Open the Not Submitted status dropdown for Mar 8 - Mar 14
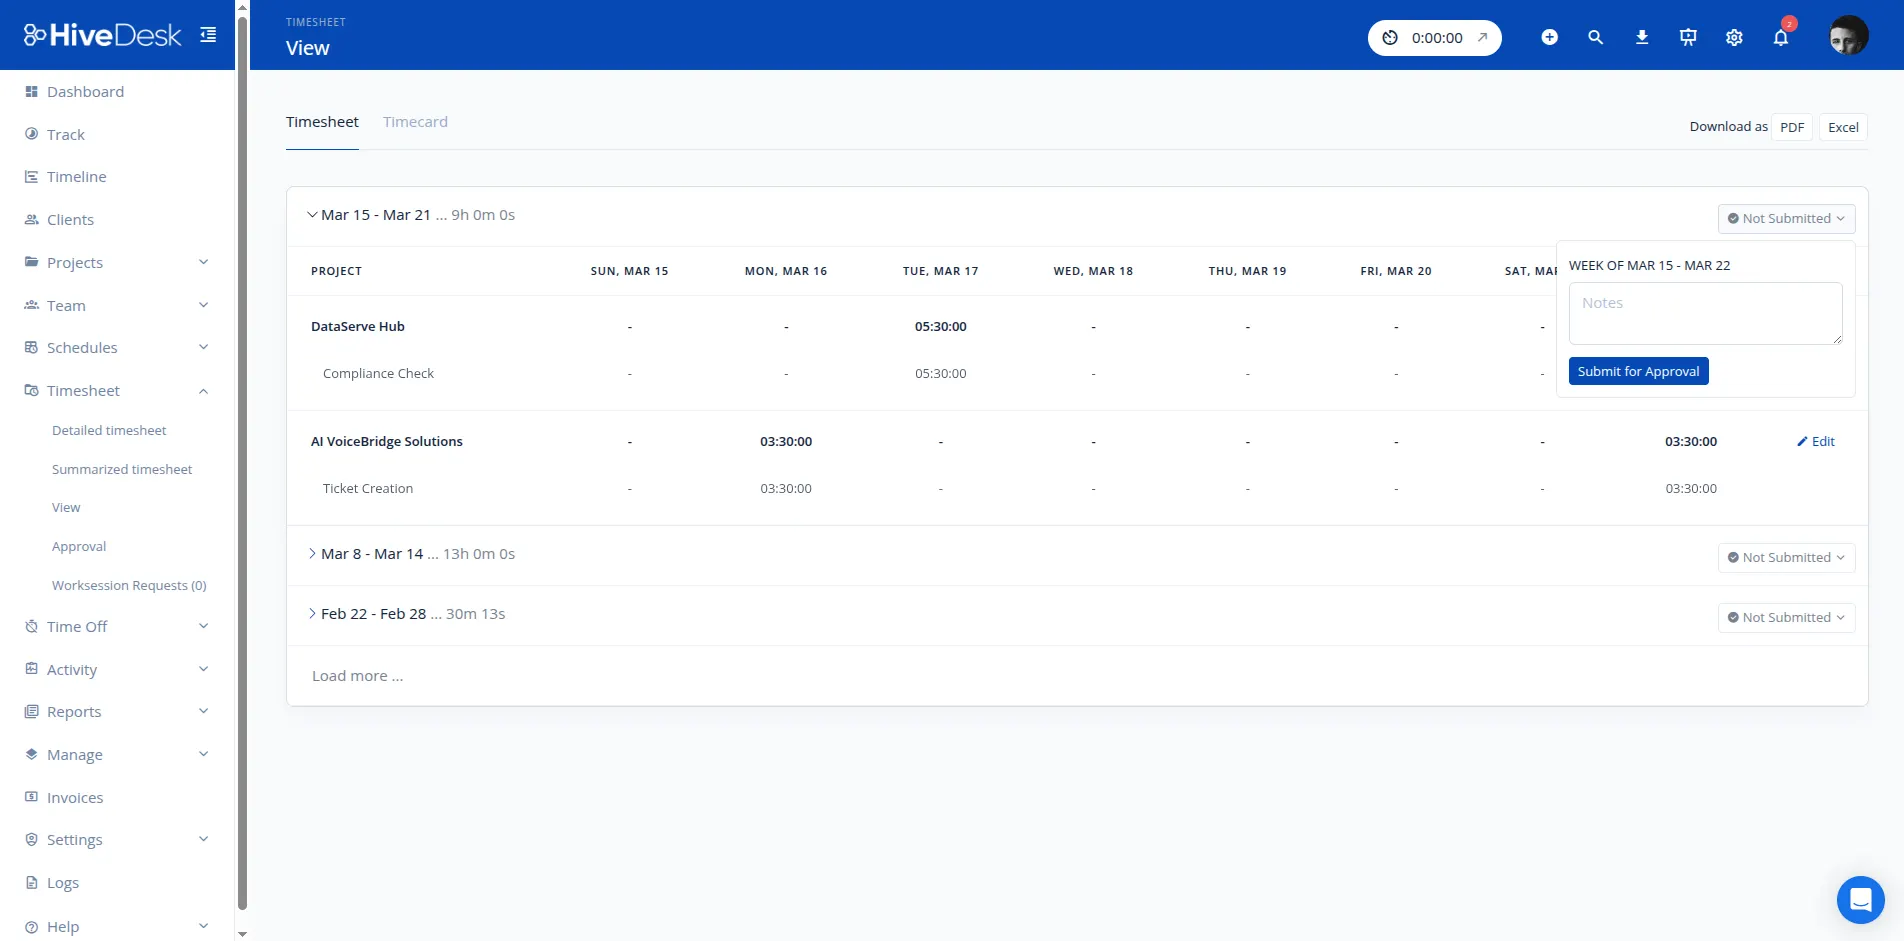This screenshot has height=941, width=1904. [x=1786, y=557]
